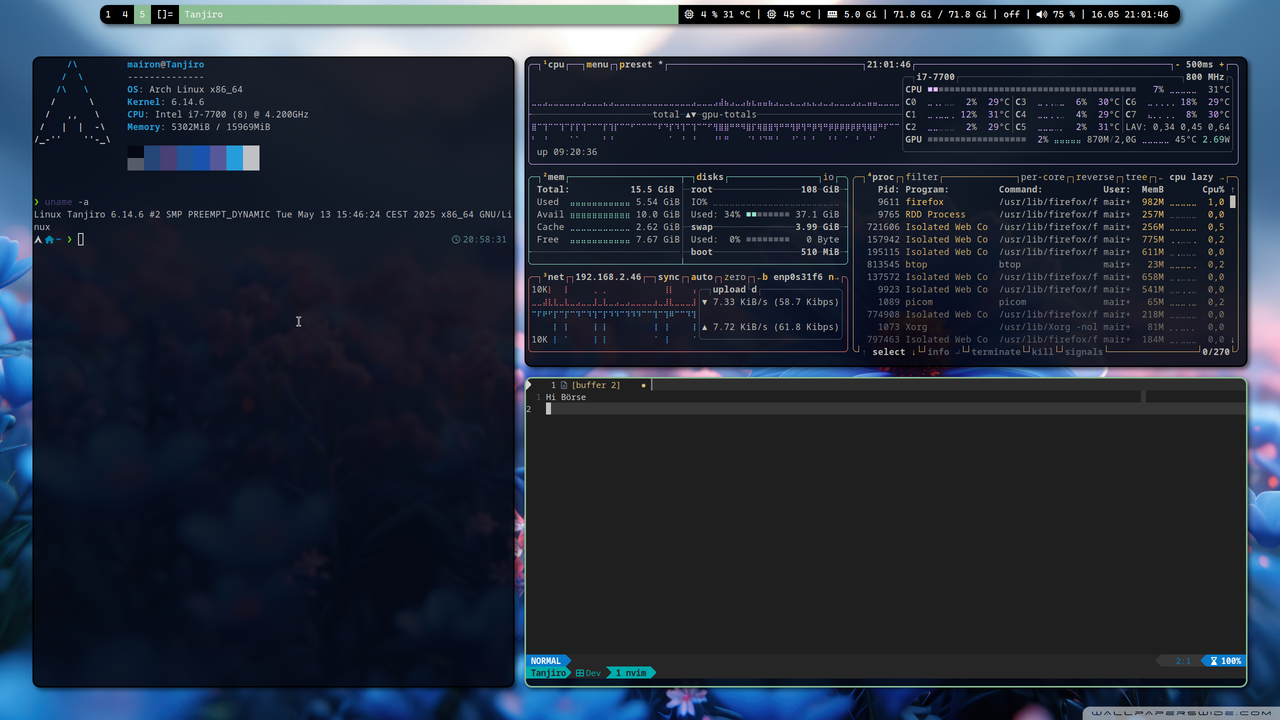The width and height of the screenshot is (1280, 720).
Task: Select workspace tag 1 in the top bar
Action: (x=108, y=15)
